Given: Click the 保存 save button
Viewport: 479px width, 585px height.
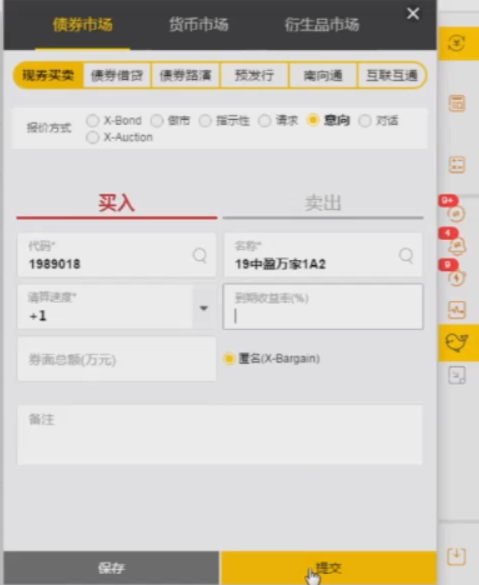Looking at the screenshot, I should coord(111,567).
